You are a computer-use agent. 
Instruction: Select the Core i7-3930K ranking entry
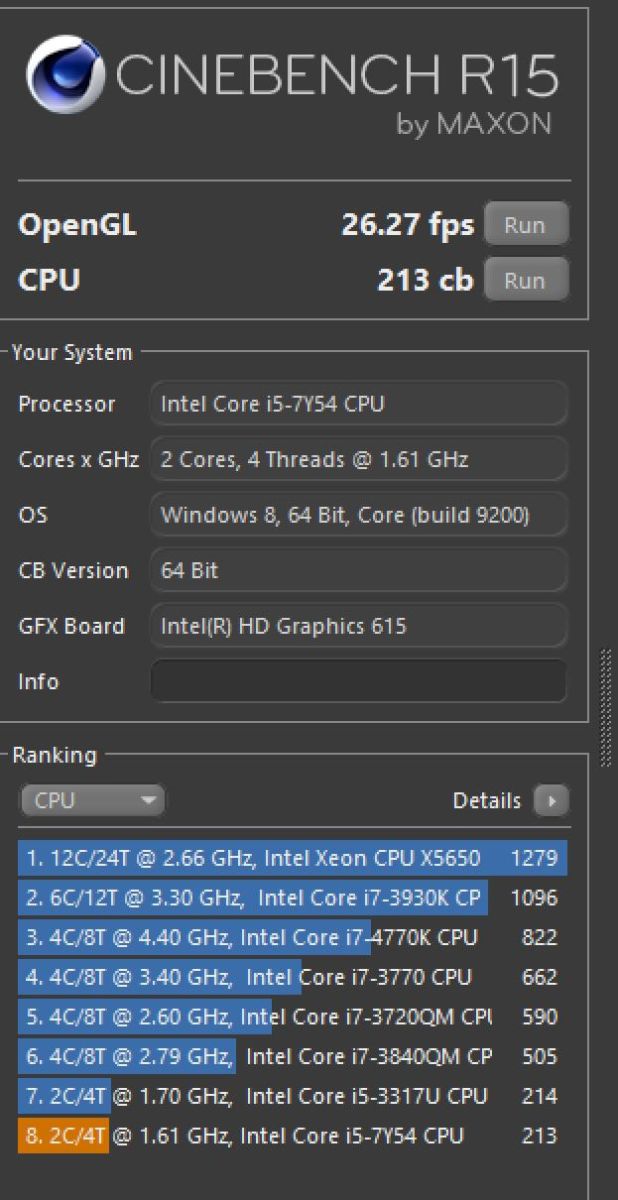click(292, 898)
